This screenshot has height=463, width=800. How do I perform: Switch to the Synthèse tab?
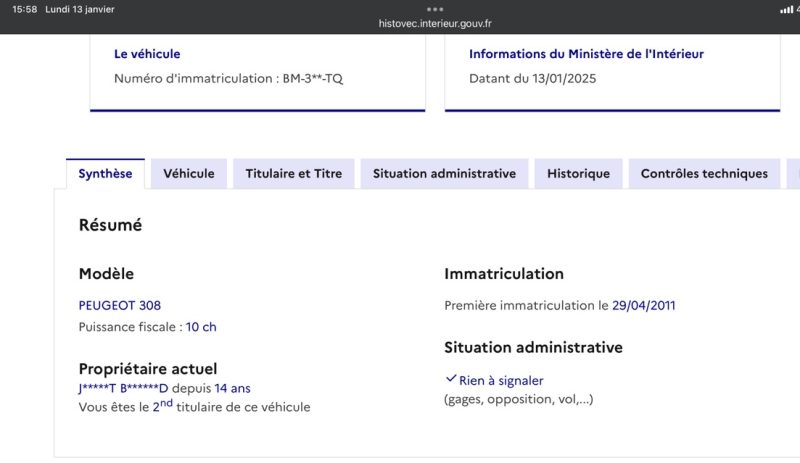(105, 173)
